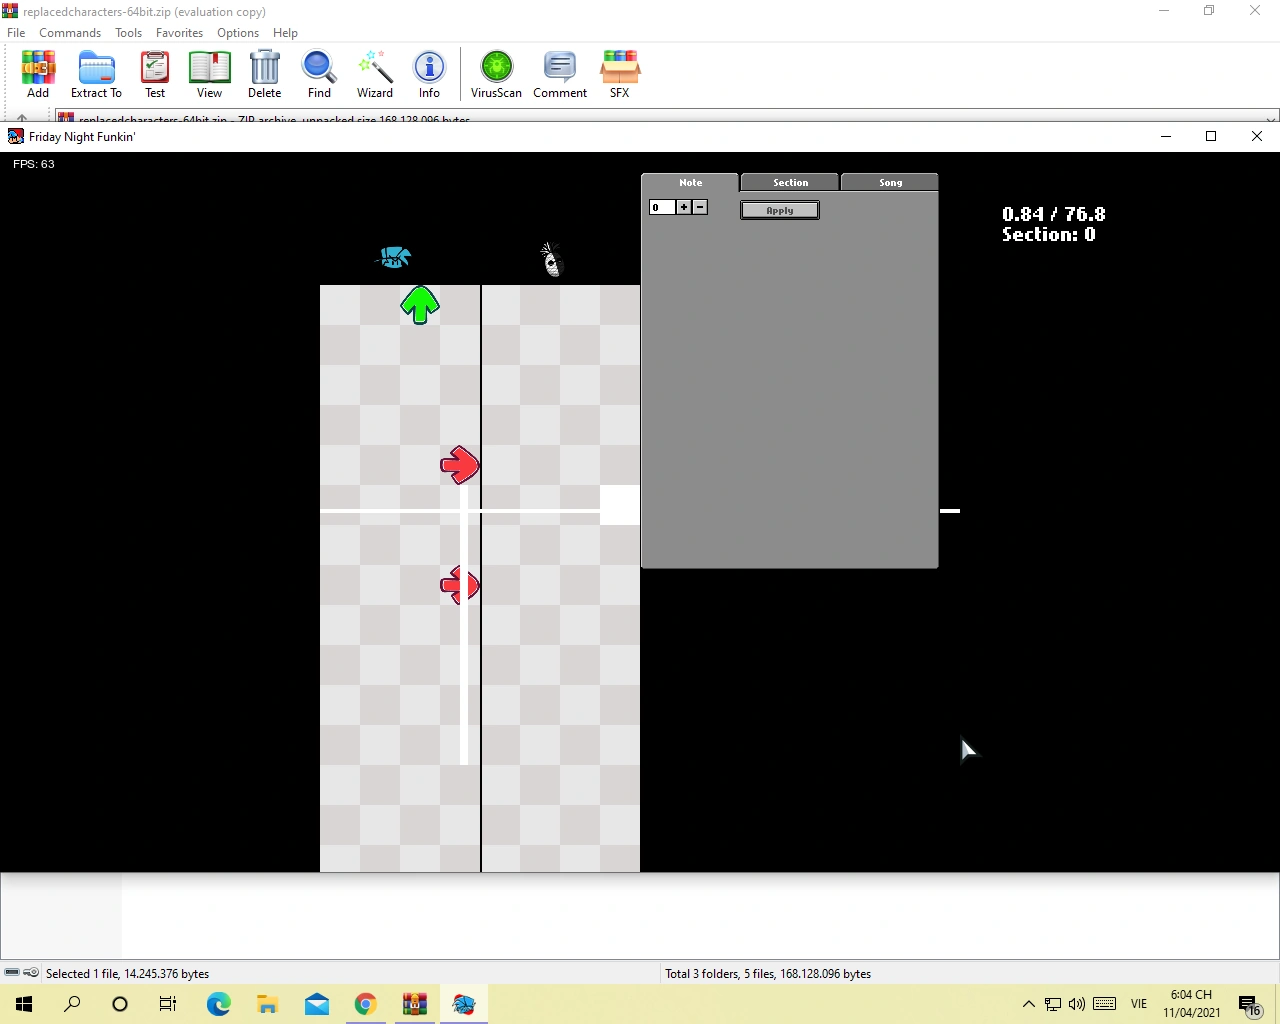Click the white highlighted grid cell
The image size is (1280, 1024).
(620, 505)
